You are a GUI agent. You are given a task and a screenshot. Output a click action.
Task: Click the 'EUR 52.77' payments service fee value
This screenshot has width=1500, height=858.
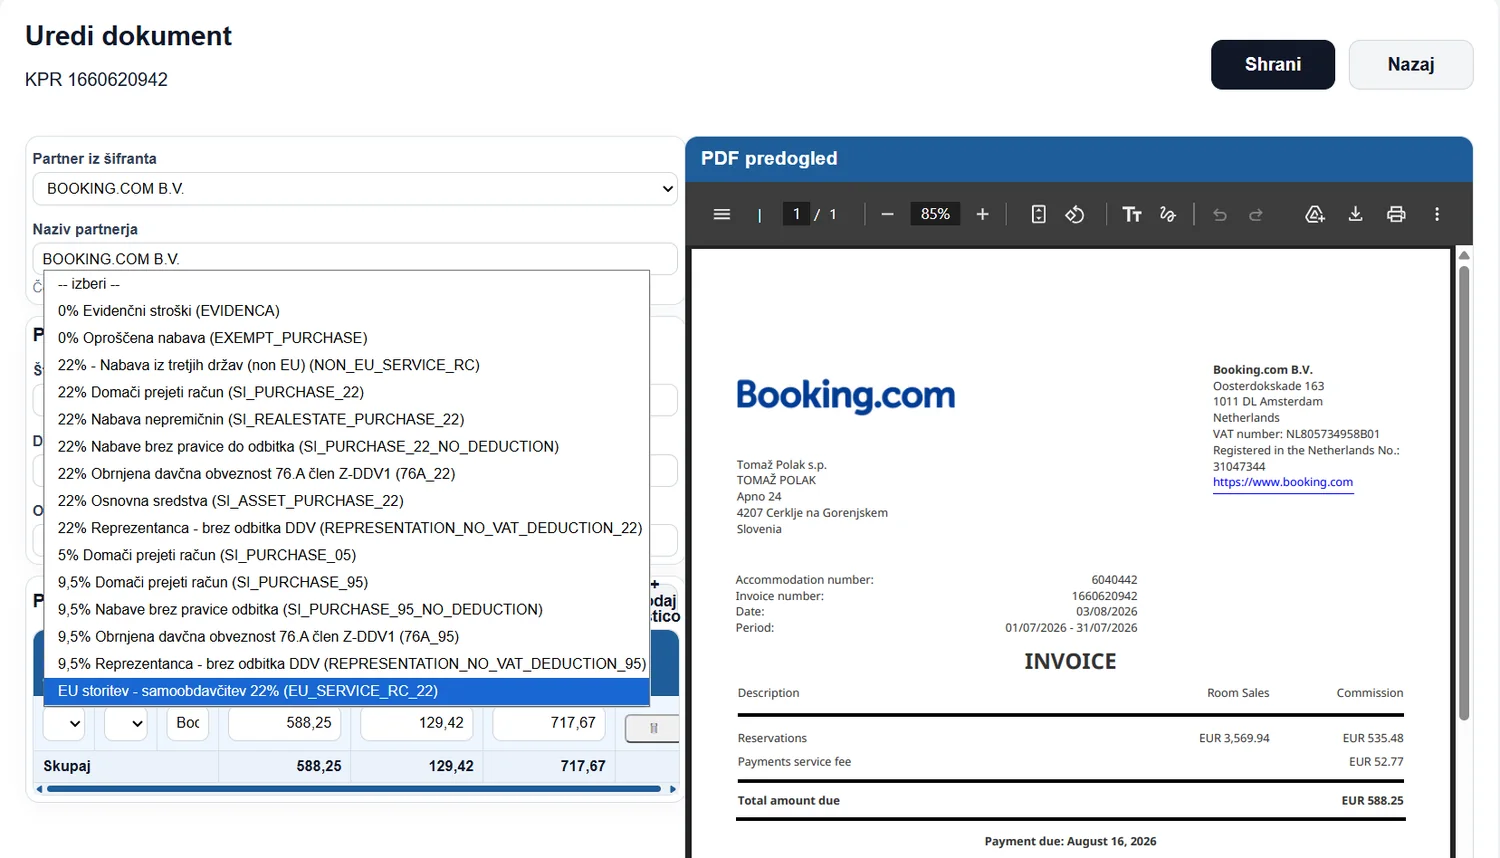[x=1376, y=762]
